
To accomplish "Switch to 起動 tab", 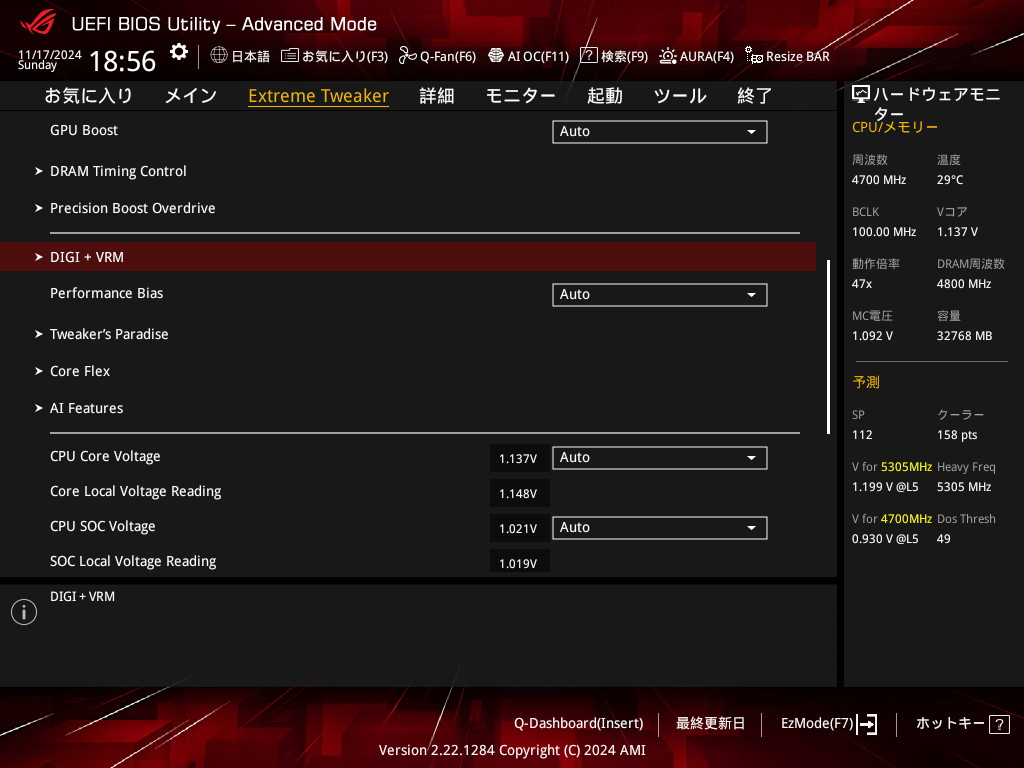I will coord(605,96).
